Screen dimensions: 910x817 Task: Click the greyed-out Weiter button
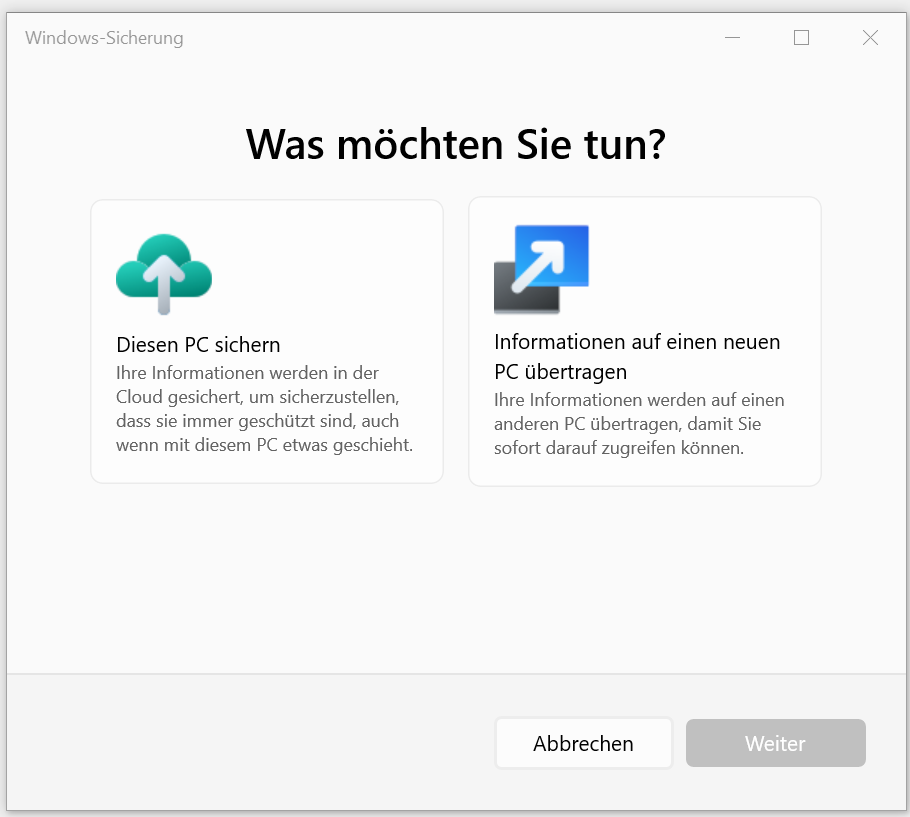(x=775, y=744)
